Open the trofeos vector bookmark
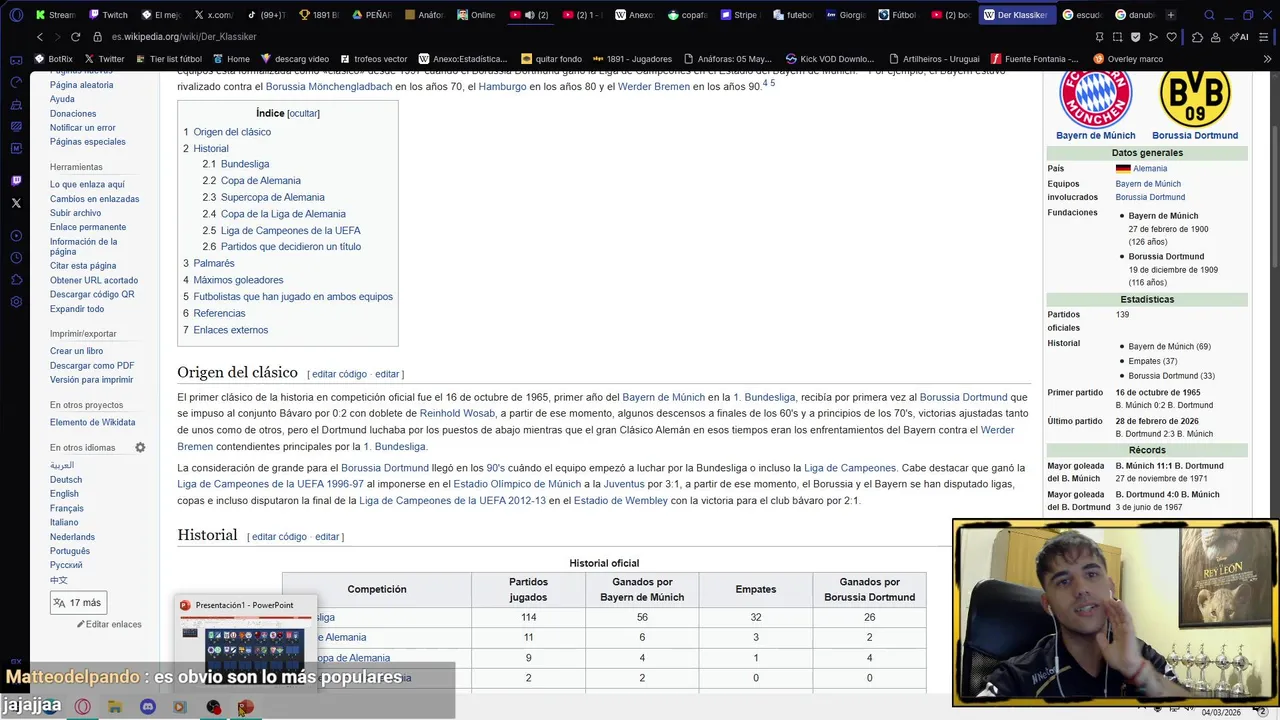Image resolution: width=1280 pixels, height=720 pixels. click(375, 59)
